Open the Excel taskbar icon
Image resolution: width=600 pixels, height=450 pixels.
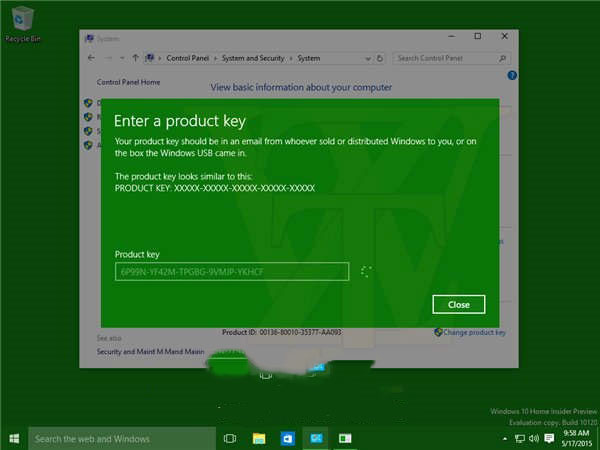click(345, 438)
